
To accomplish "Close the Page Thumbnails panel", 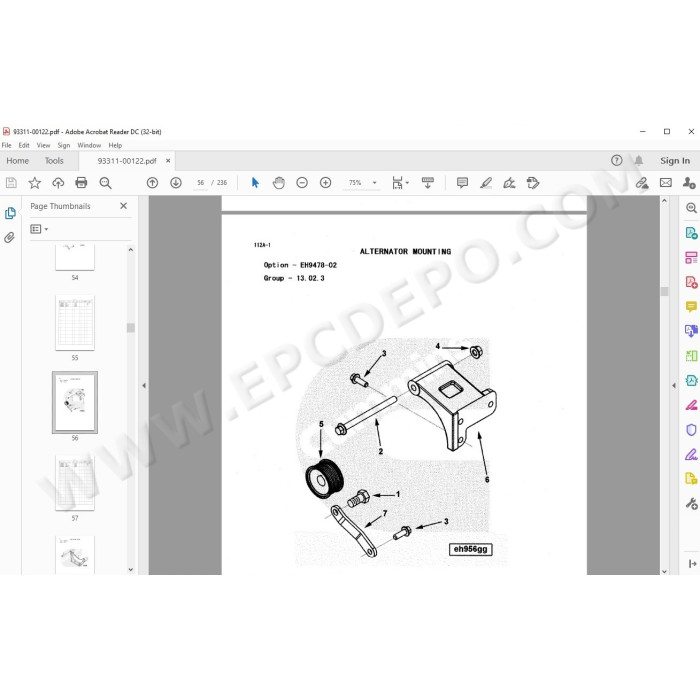I will pos(124,206).
